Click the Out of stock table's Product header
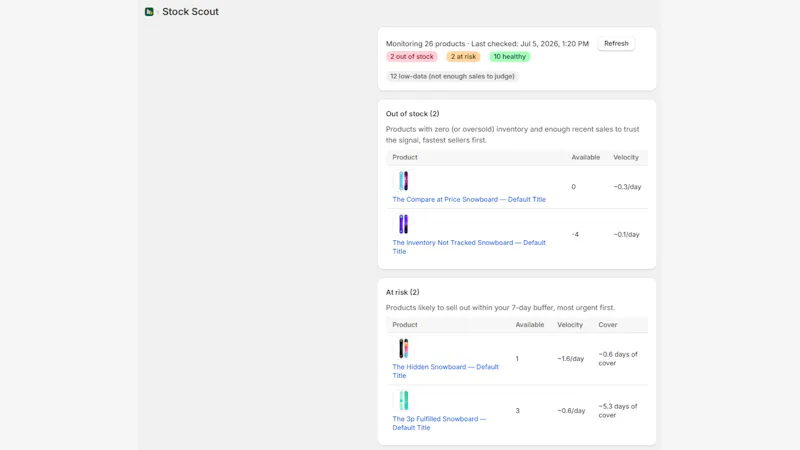Image resolution: width=800 pixels, height=450 pixels. (405, 157)
